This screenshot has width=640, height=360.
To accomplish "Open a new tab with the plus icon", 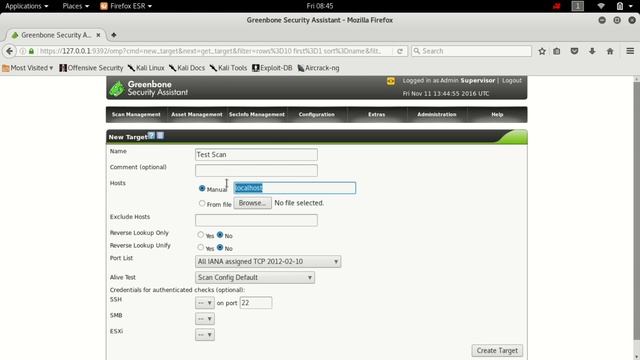I will tap(114, 35).
